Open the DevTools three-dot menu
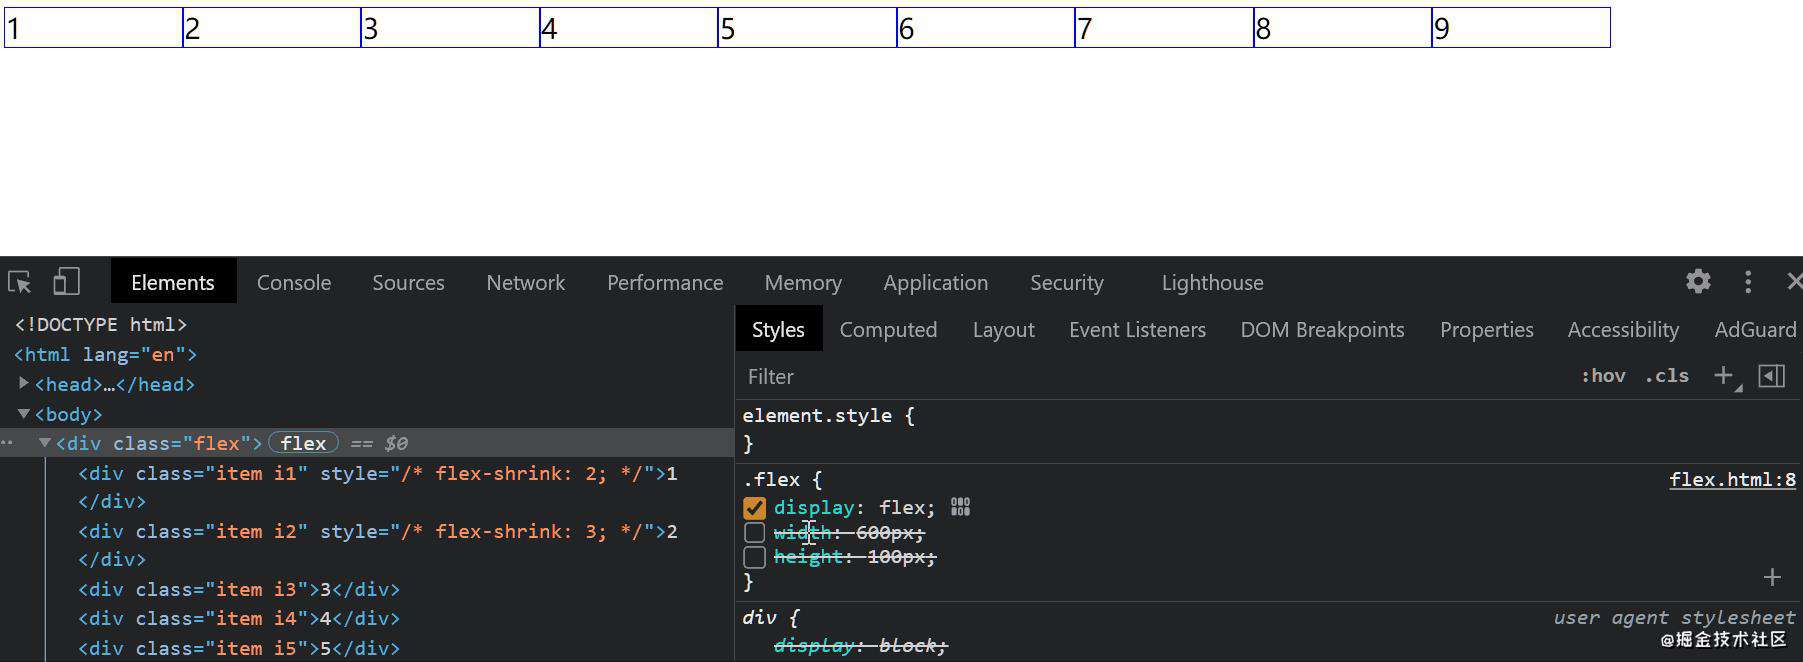Screen dimensions: 1803x662 tap(1748, 282)
